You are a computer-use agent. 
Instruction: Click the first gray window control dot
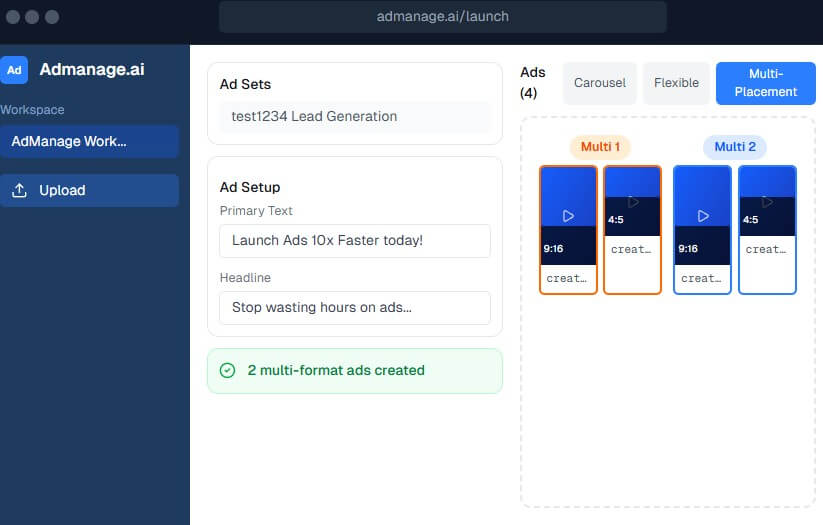(x=13, y=17)
